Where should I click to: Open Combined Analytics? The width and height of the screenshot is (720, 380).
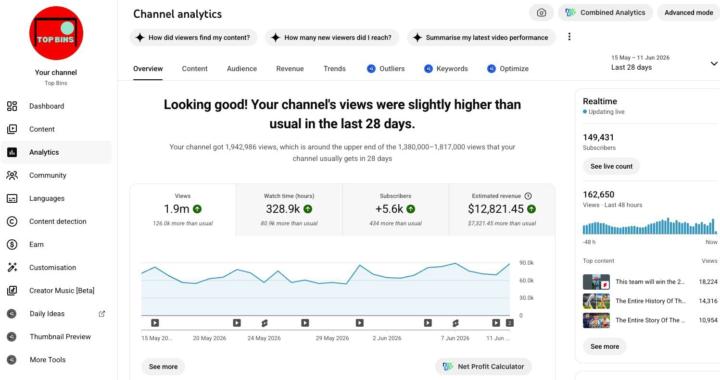point(605,13)
